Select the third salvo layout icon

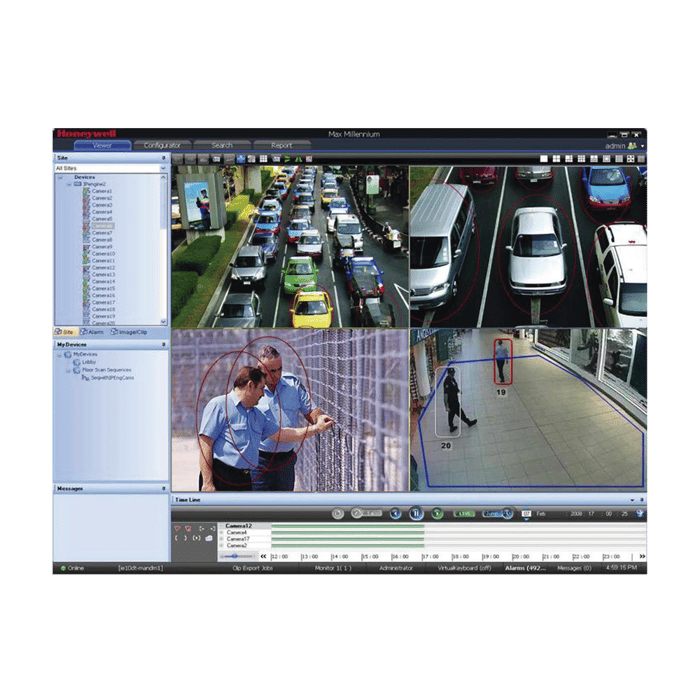point(569,159)
